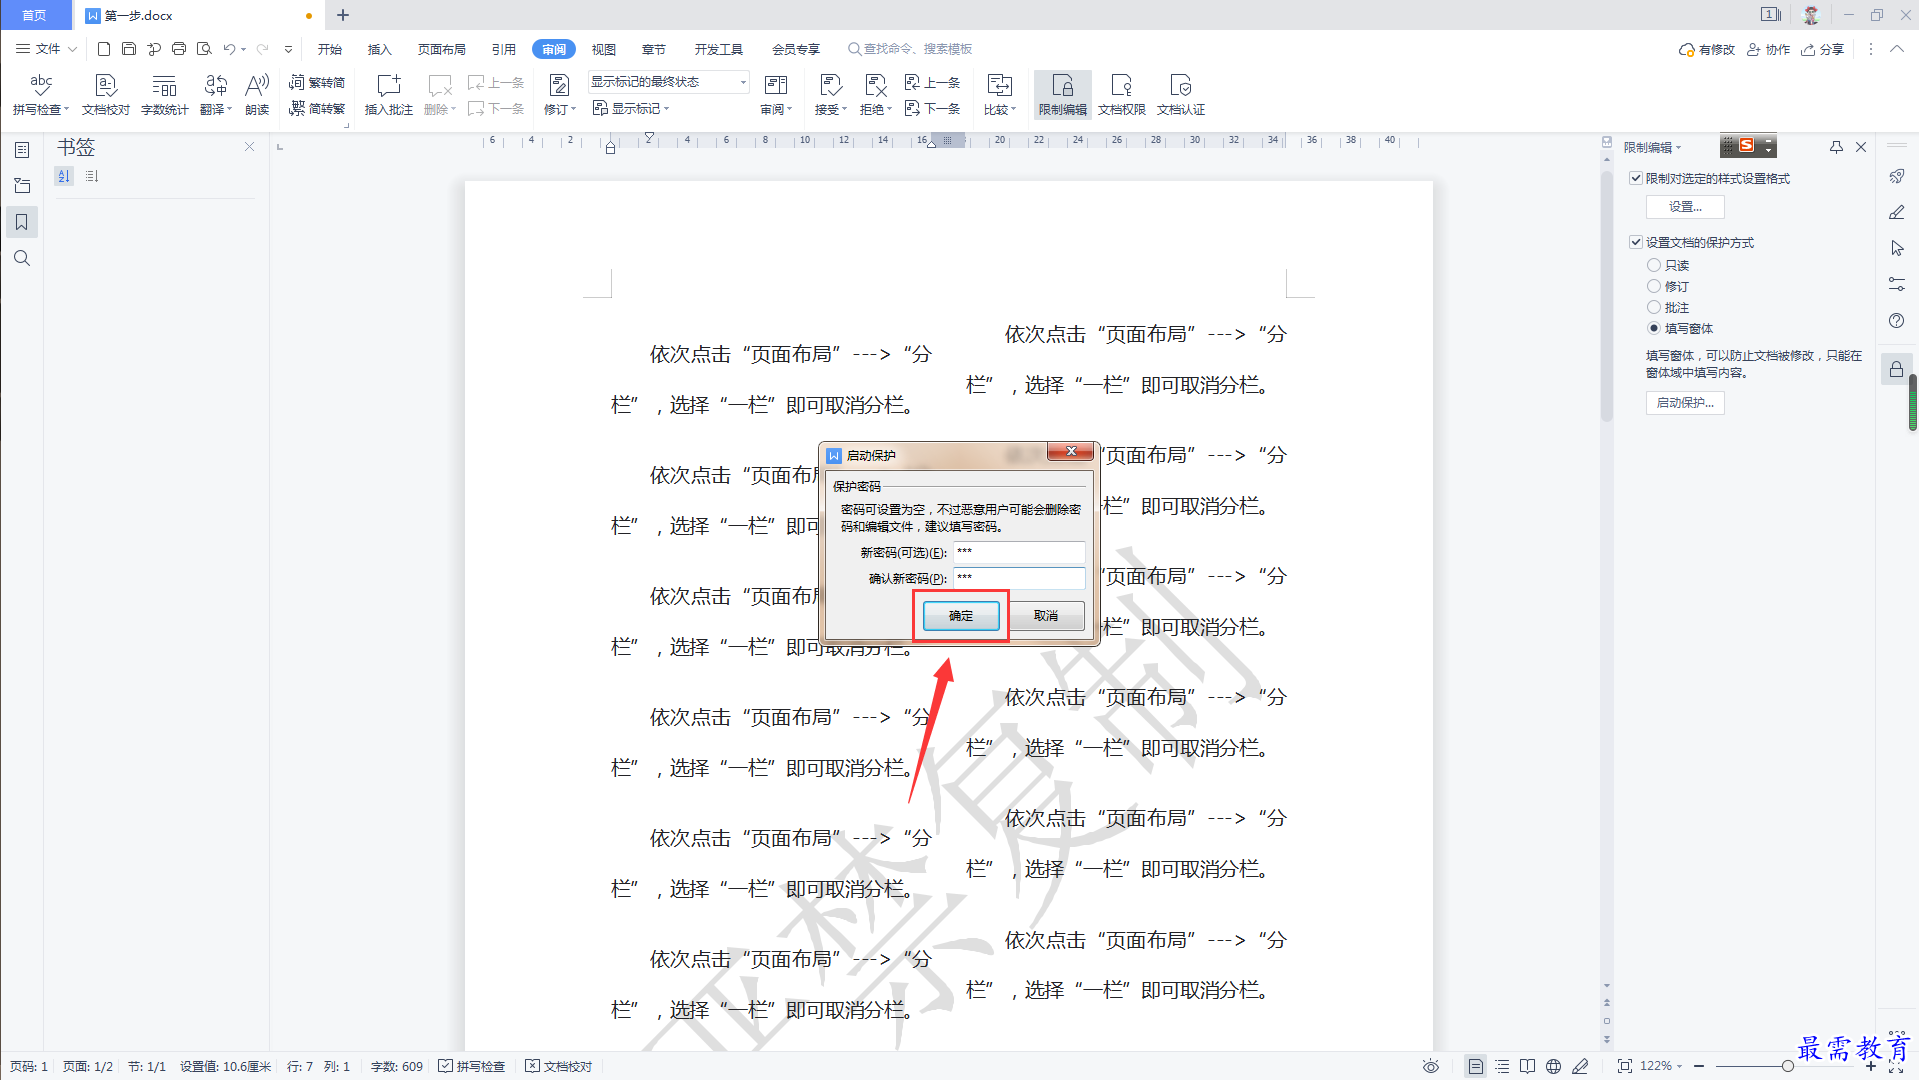Screen dimensions: 1919x1080
Task: Open 文档权限 document permissions
Action: click(x=1122, y=94)
